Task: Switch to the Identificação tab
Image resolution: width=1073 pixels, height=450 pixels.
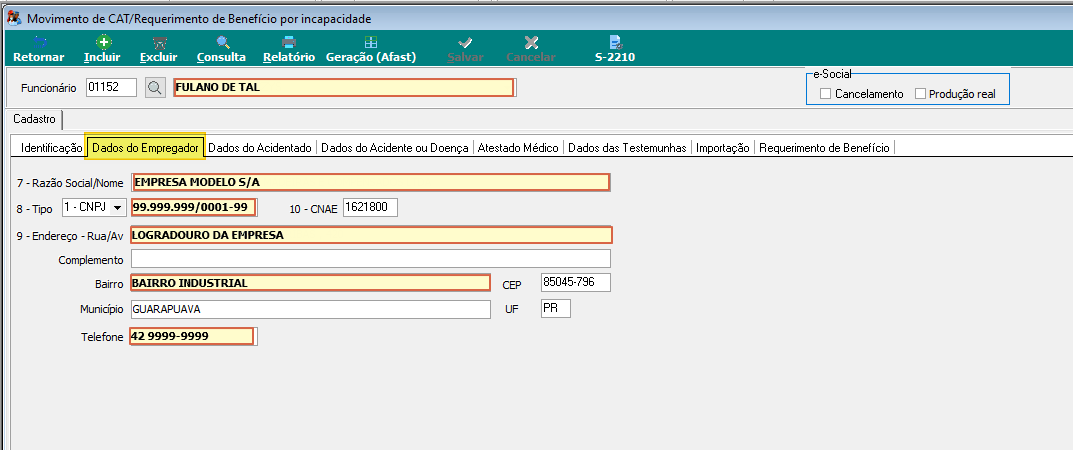Action: point(51,148)
